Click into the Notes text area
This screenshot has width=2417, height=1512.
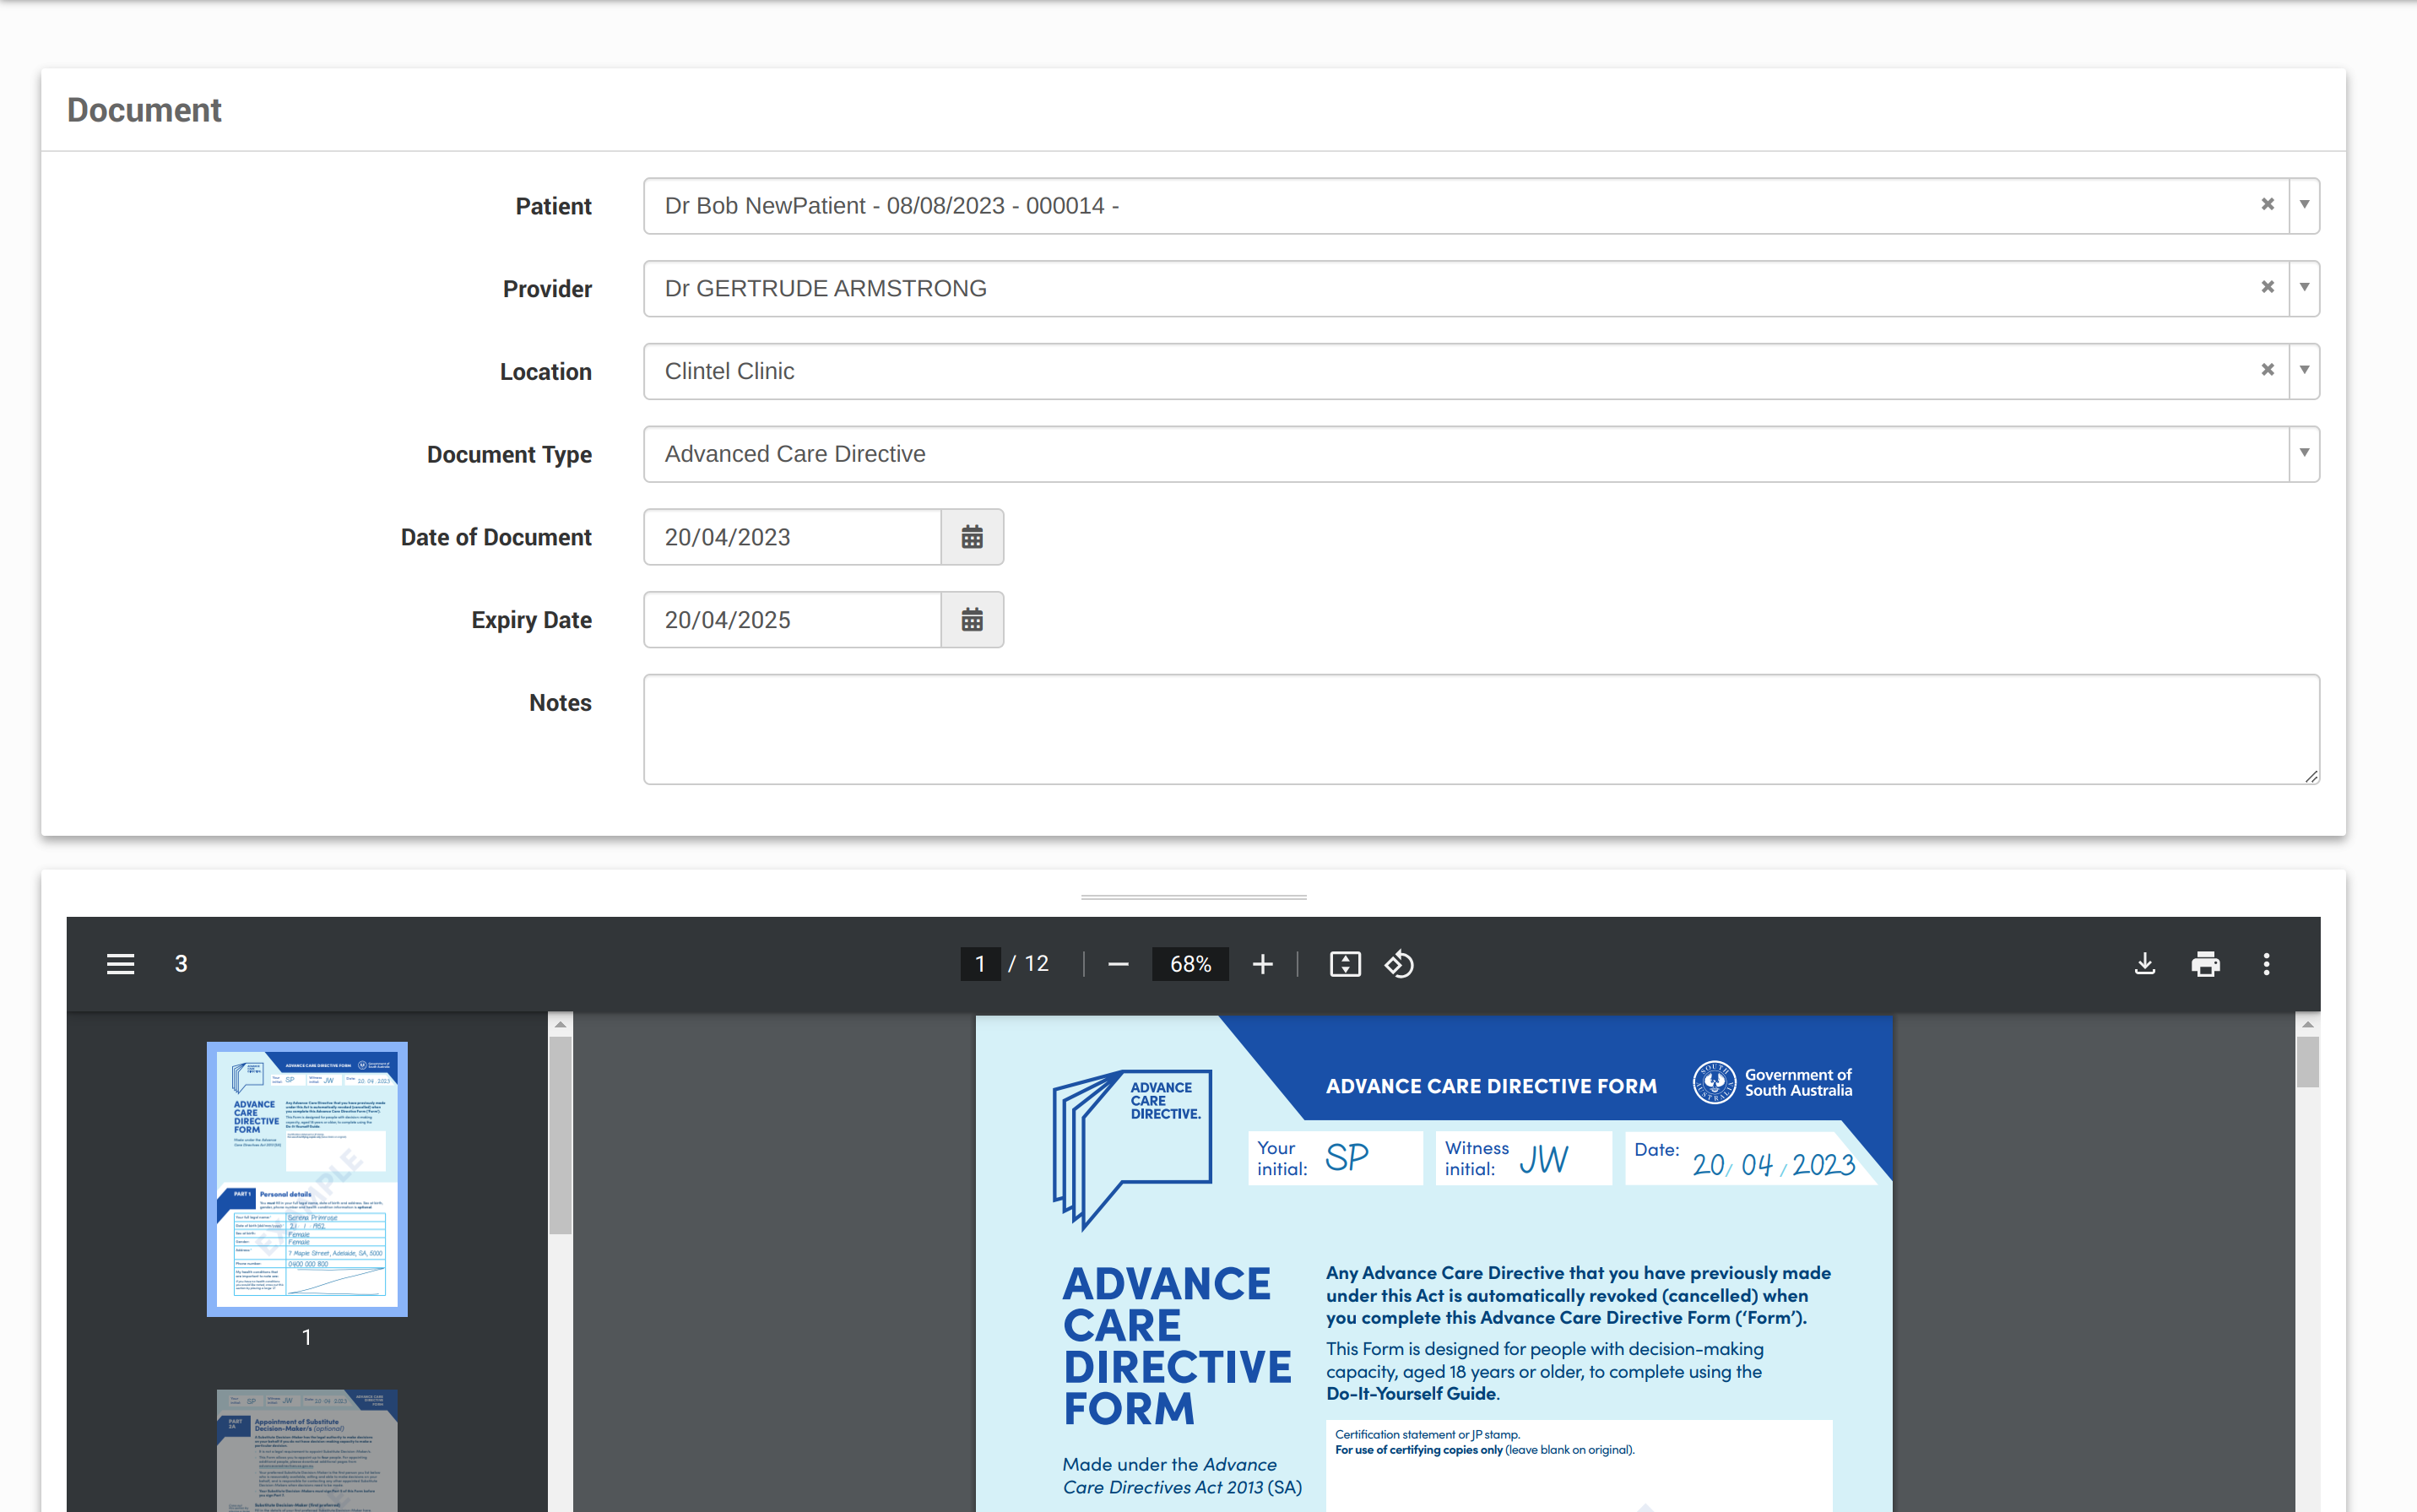pos(1480,729)
